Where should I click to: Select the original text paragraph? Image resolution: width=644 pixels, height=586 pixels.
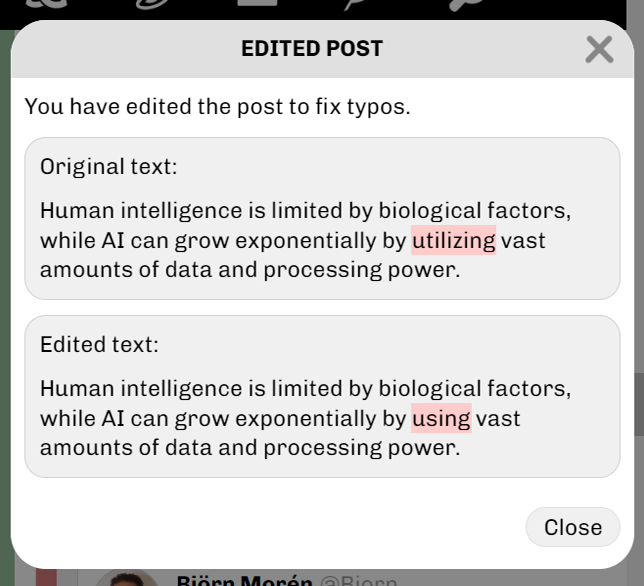click(x=305, y=240)
